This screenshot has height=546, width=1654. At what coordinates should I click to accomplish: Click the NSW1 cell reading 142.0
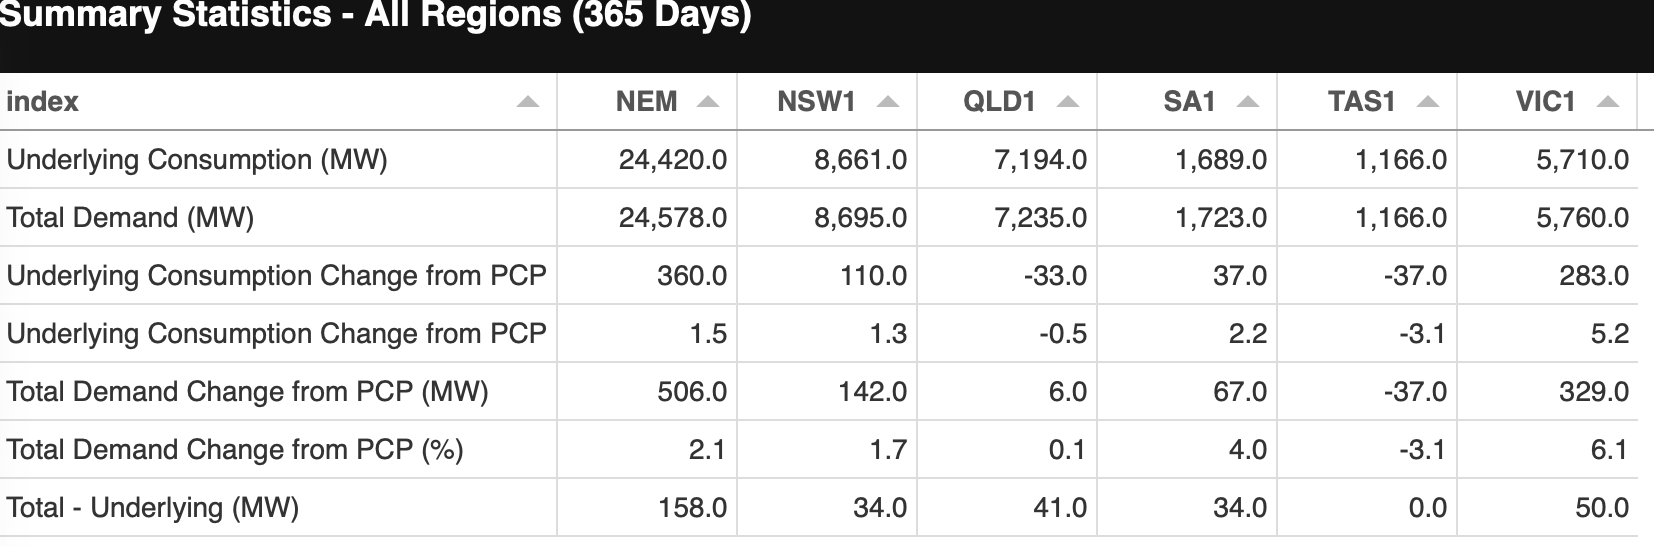(x=872, y=392)
